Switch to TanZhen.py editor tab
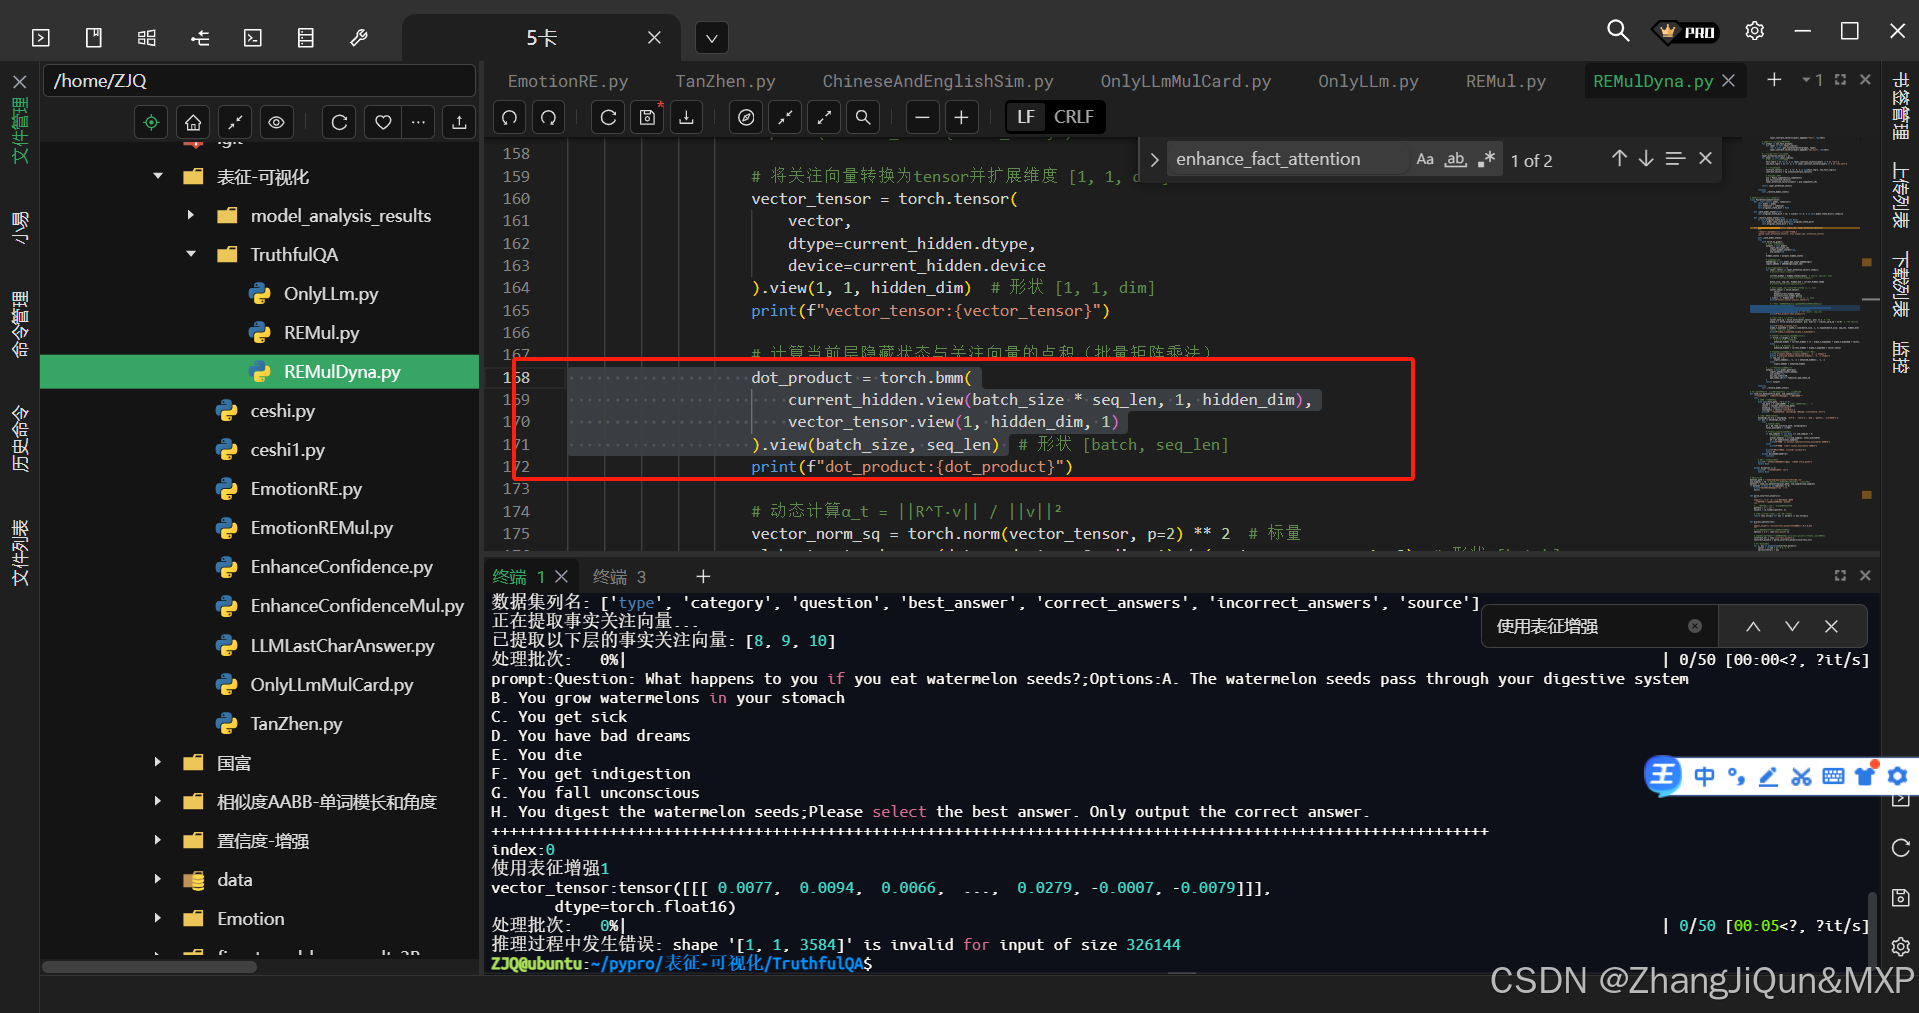 tap(725, 81)
